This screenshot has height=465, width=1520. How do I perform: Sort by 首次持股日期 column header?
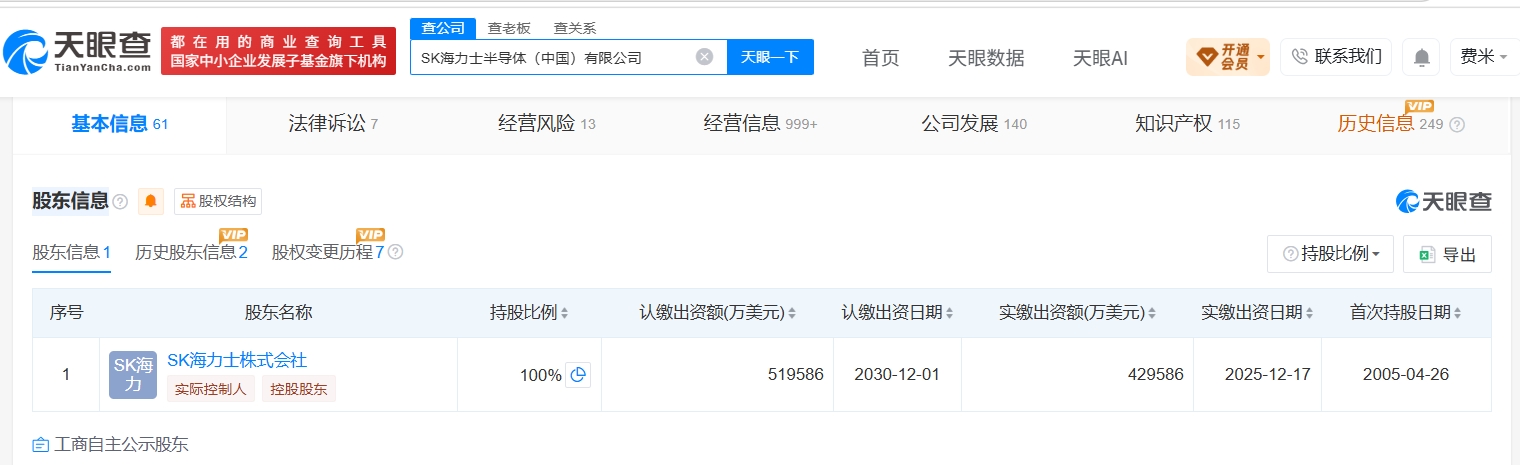1406,313
